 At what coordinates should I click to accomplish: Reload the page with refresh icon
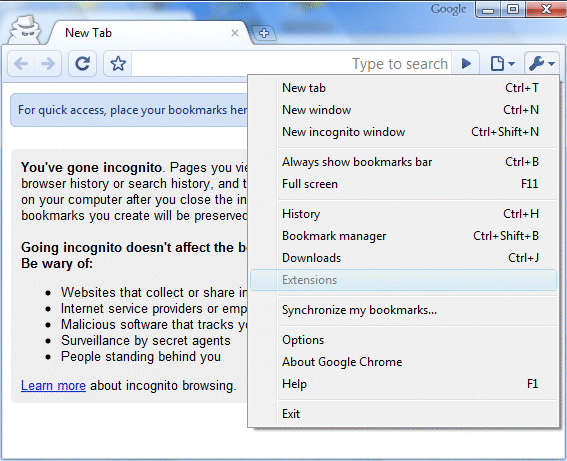click(82, 64)
